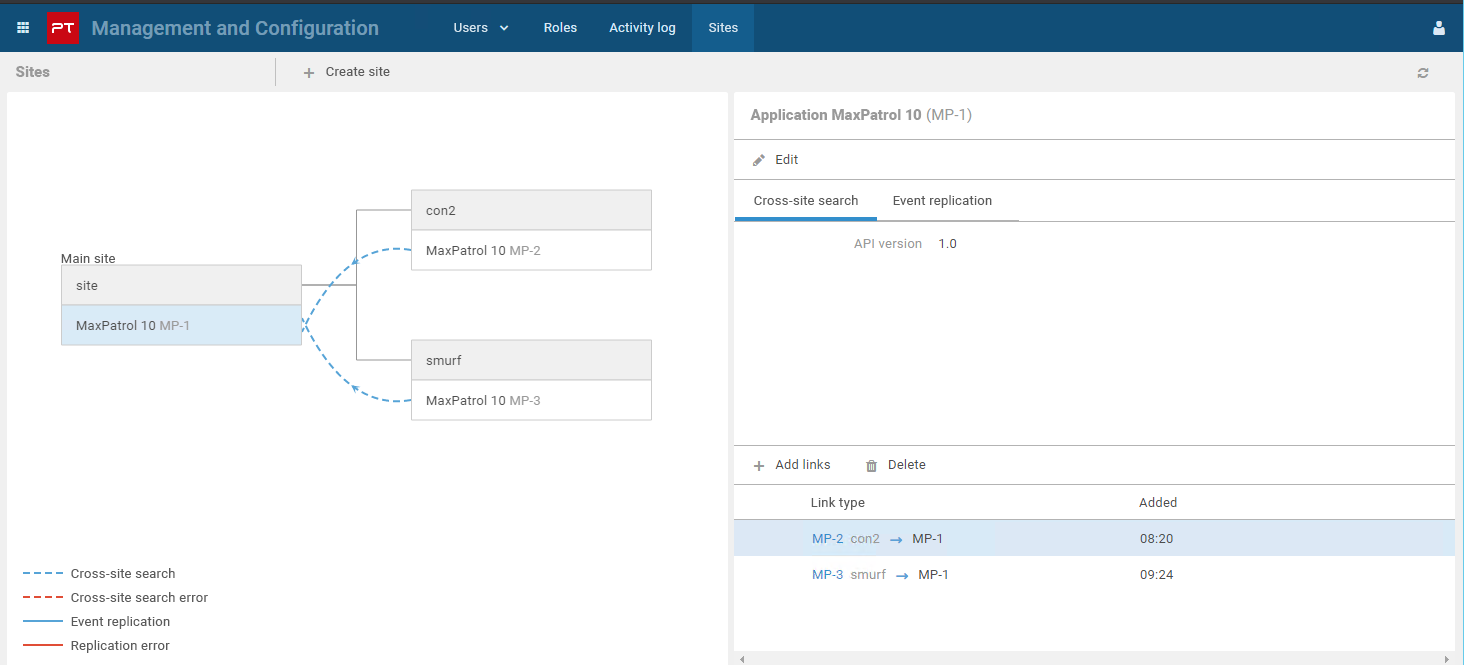Select the 09:24 link row
This screenshot has height=665, width=1464.
coord(1094,574)
